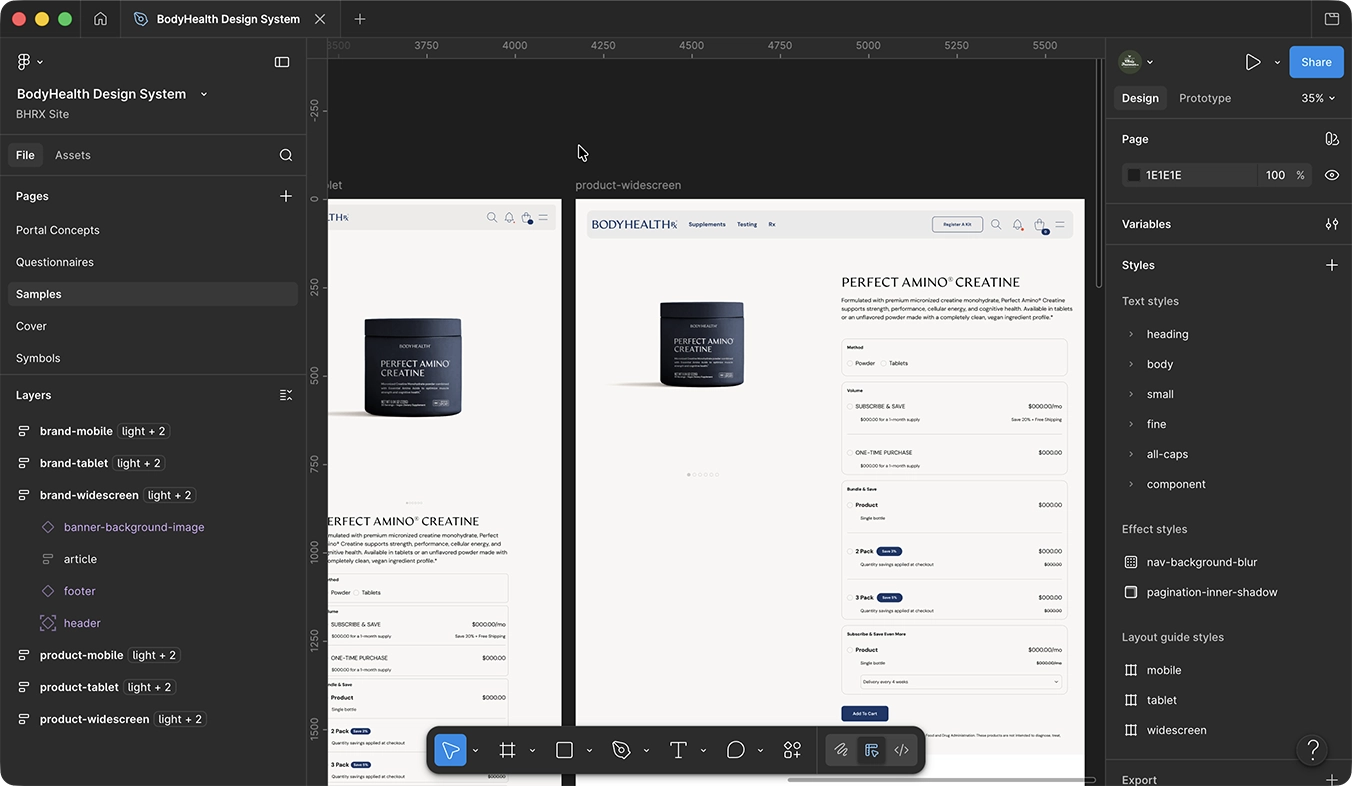Select the Frame tool
Screen dimensions: 1352x786
pyautogui.click(x=508, y=750)
